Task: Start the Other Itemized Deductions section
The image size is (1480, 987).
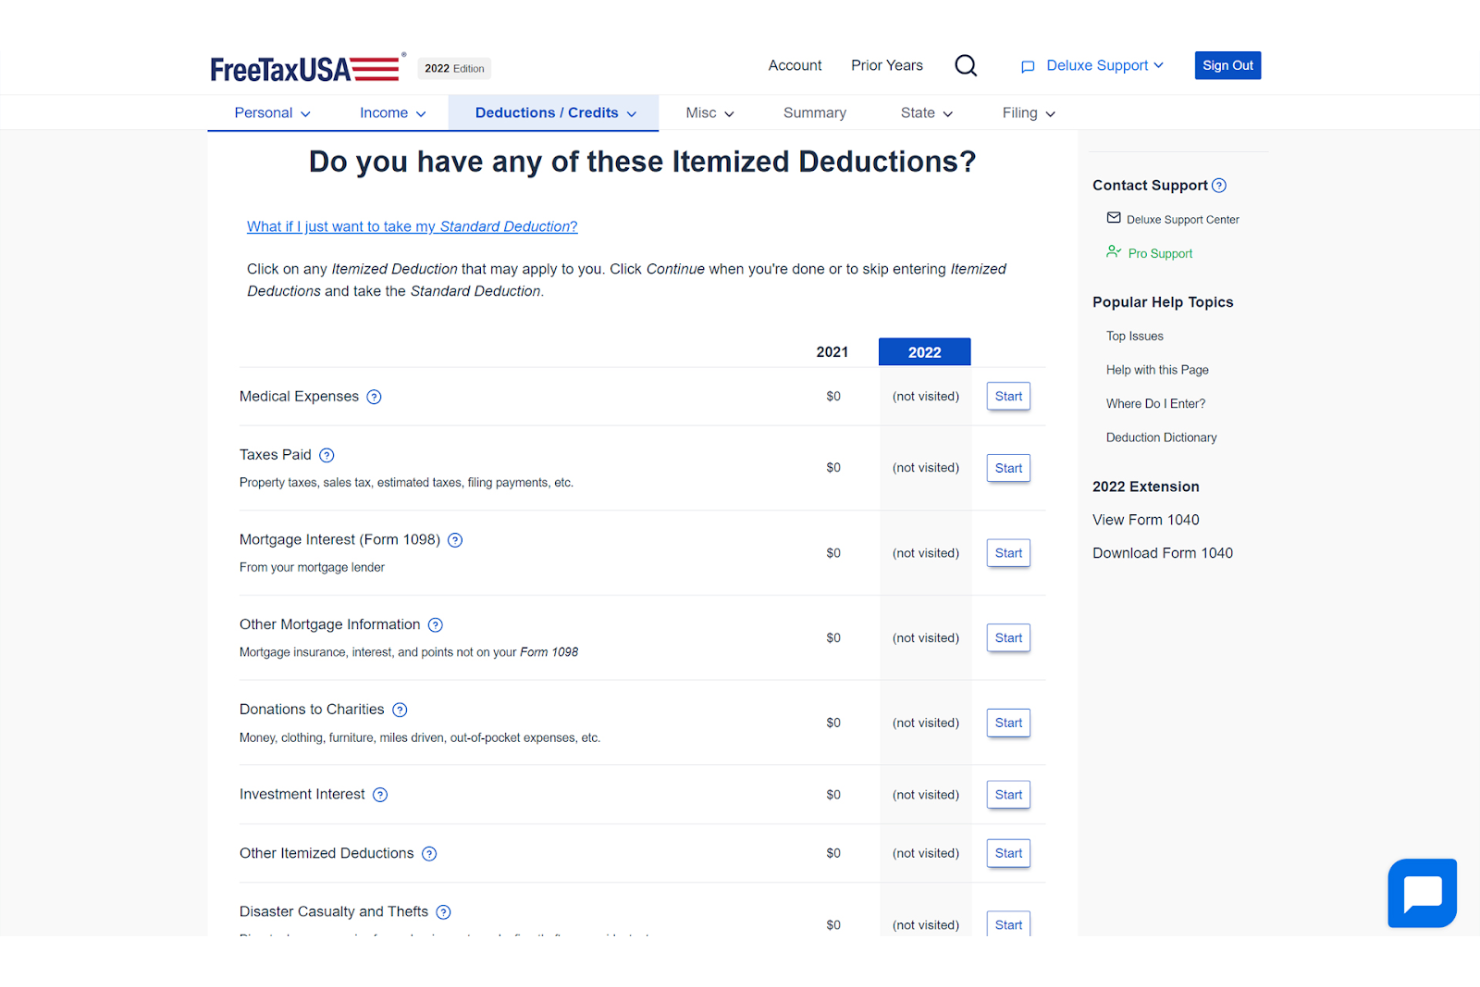Action: [x=1007, y=853]
